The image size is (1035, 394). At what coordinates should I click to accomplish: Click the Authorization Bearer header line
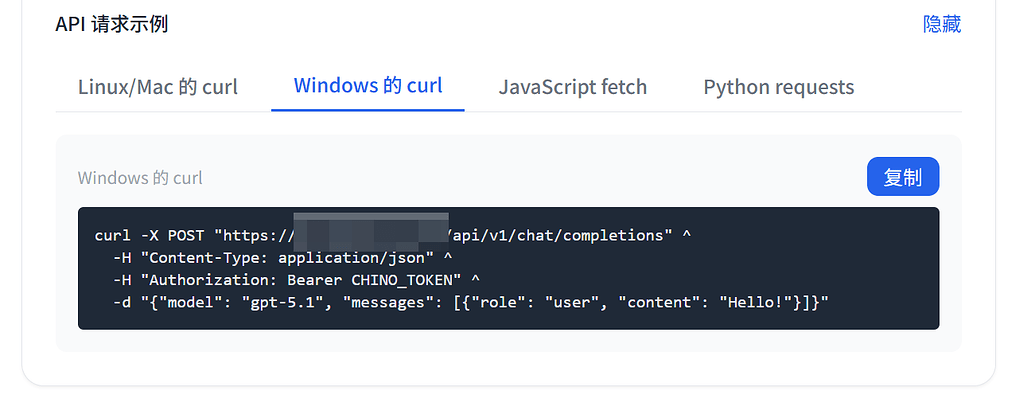point(296,280)
